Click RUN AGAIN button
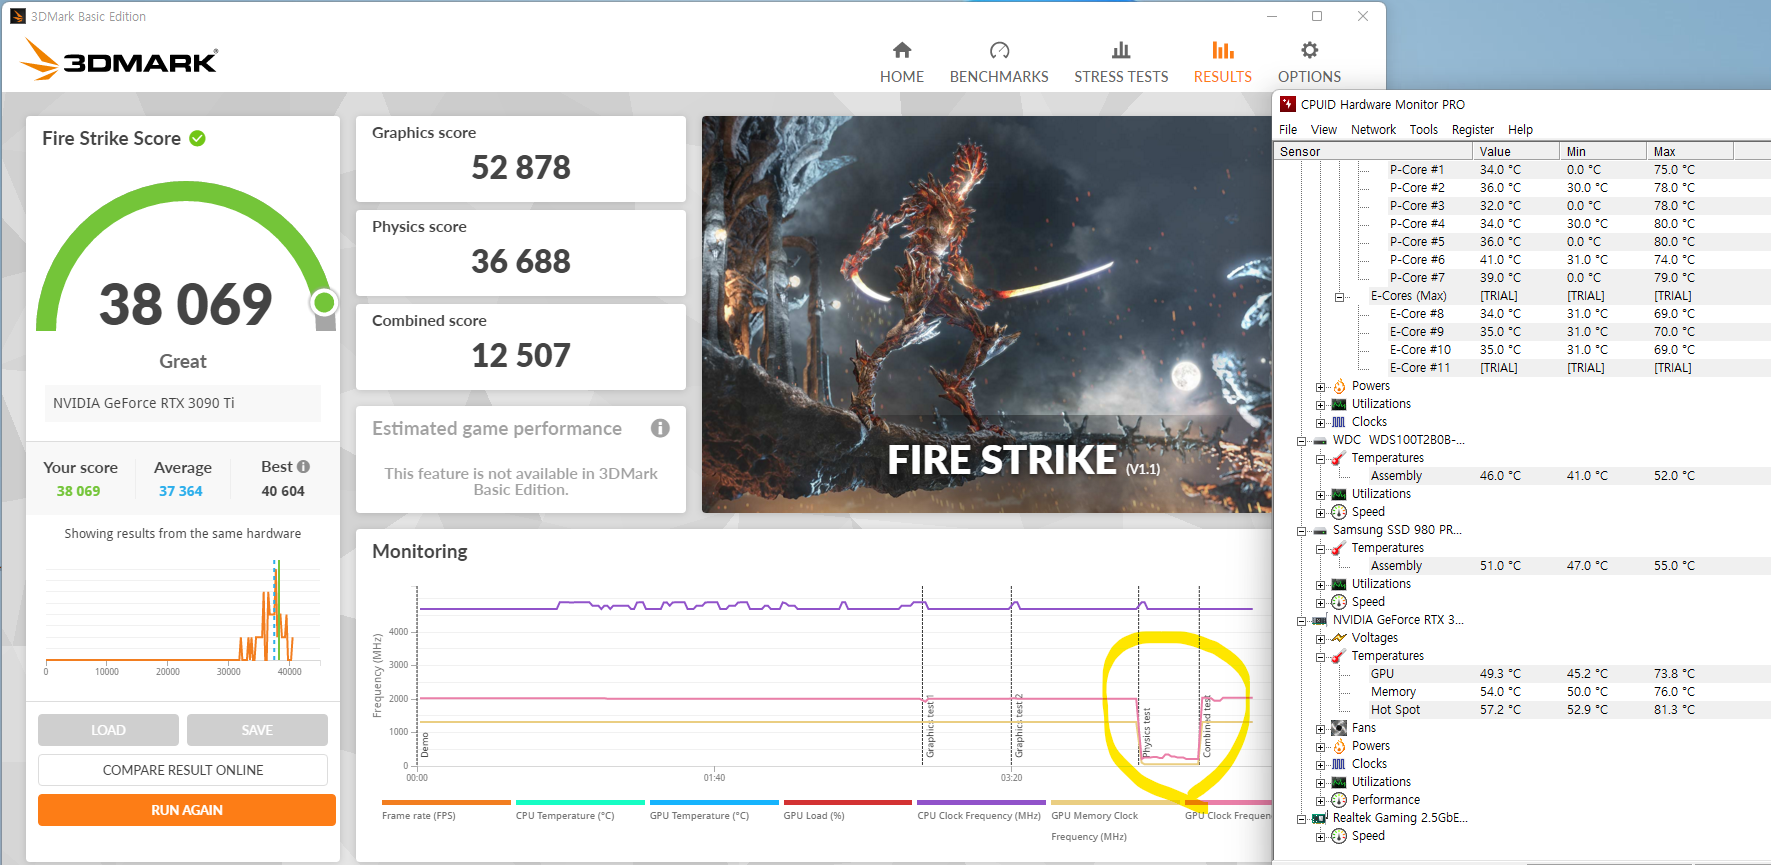The height and width of the screenshot is (865, 1771). 187,810
